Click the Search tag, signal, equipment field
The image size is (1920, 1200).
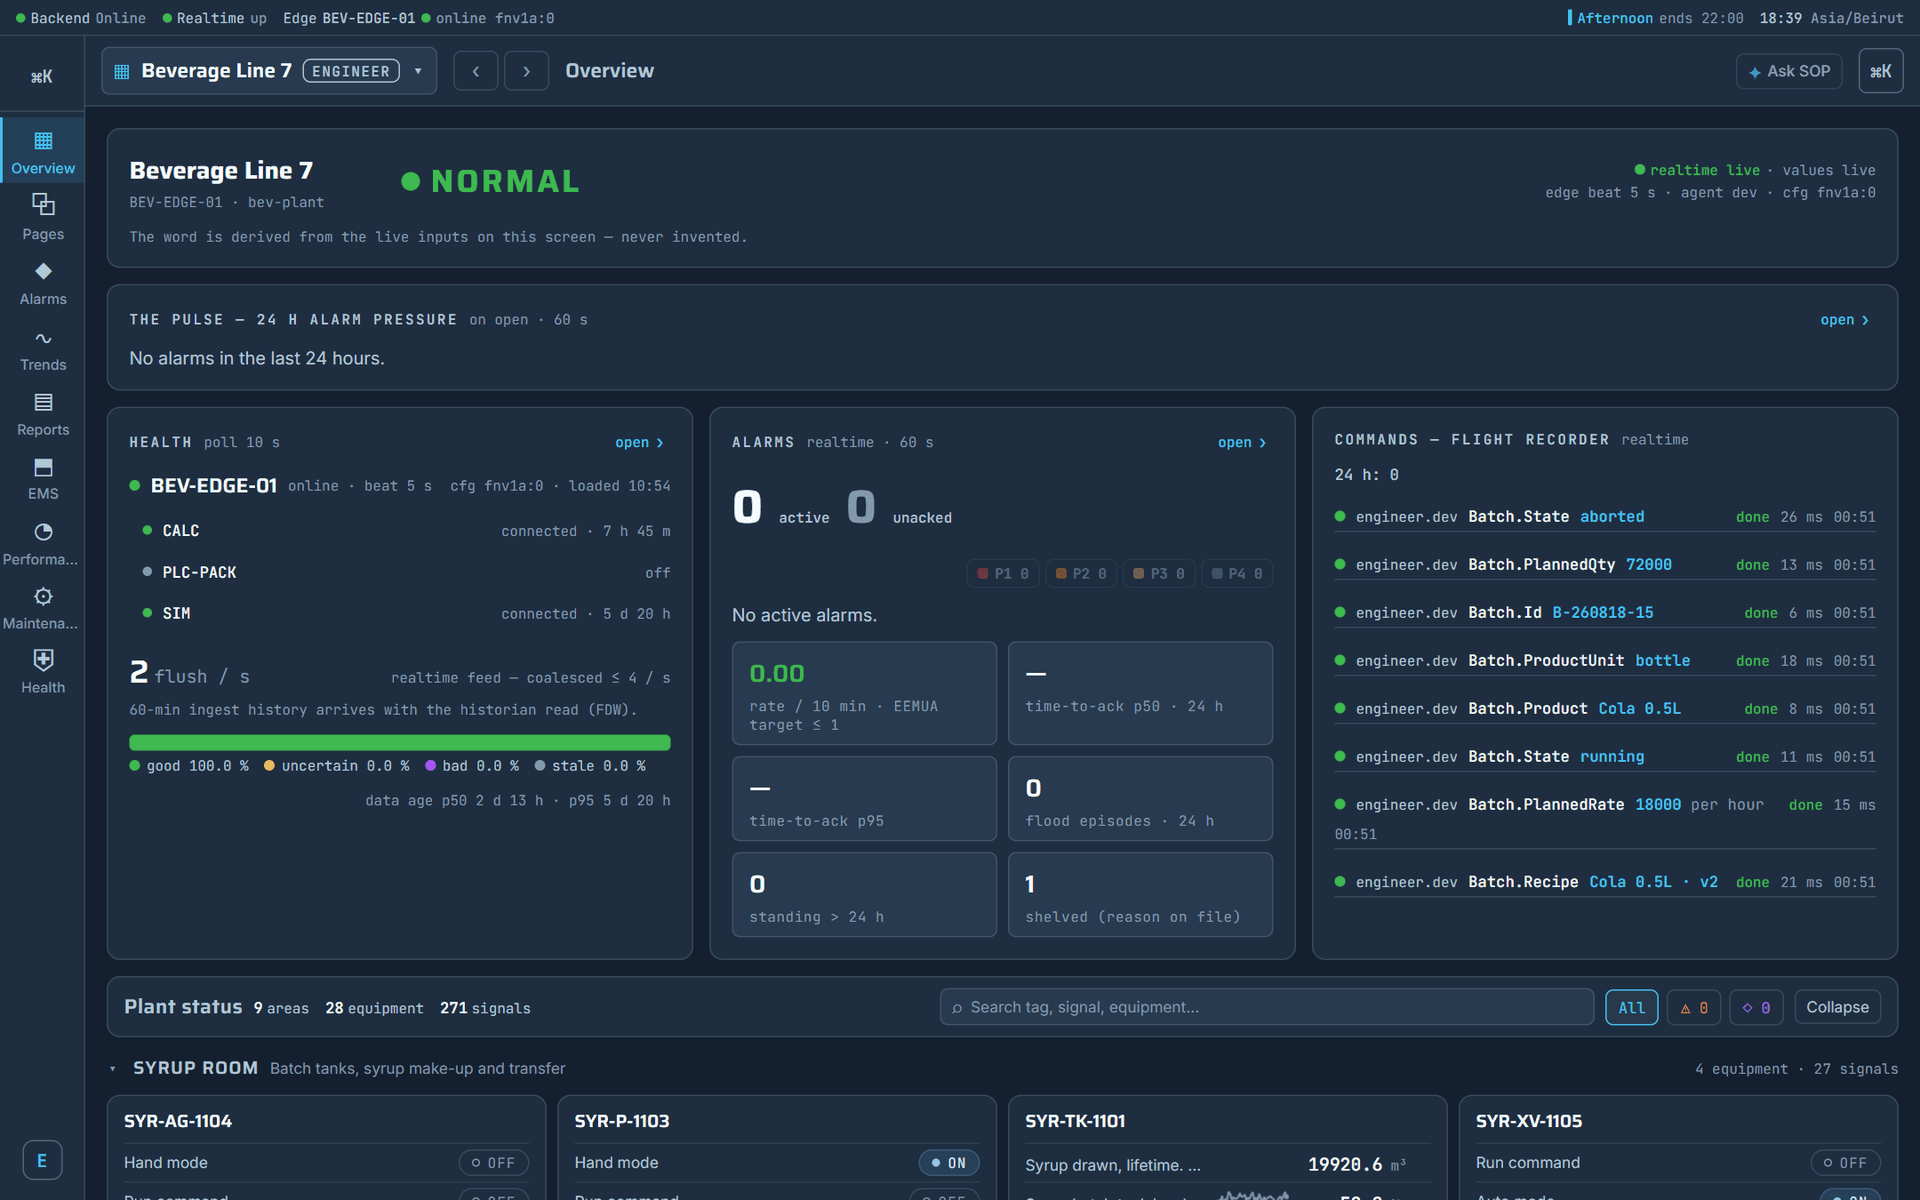1266,1008
